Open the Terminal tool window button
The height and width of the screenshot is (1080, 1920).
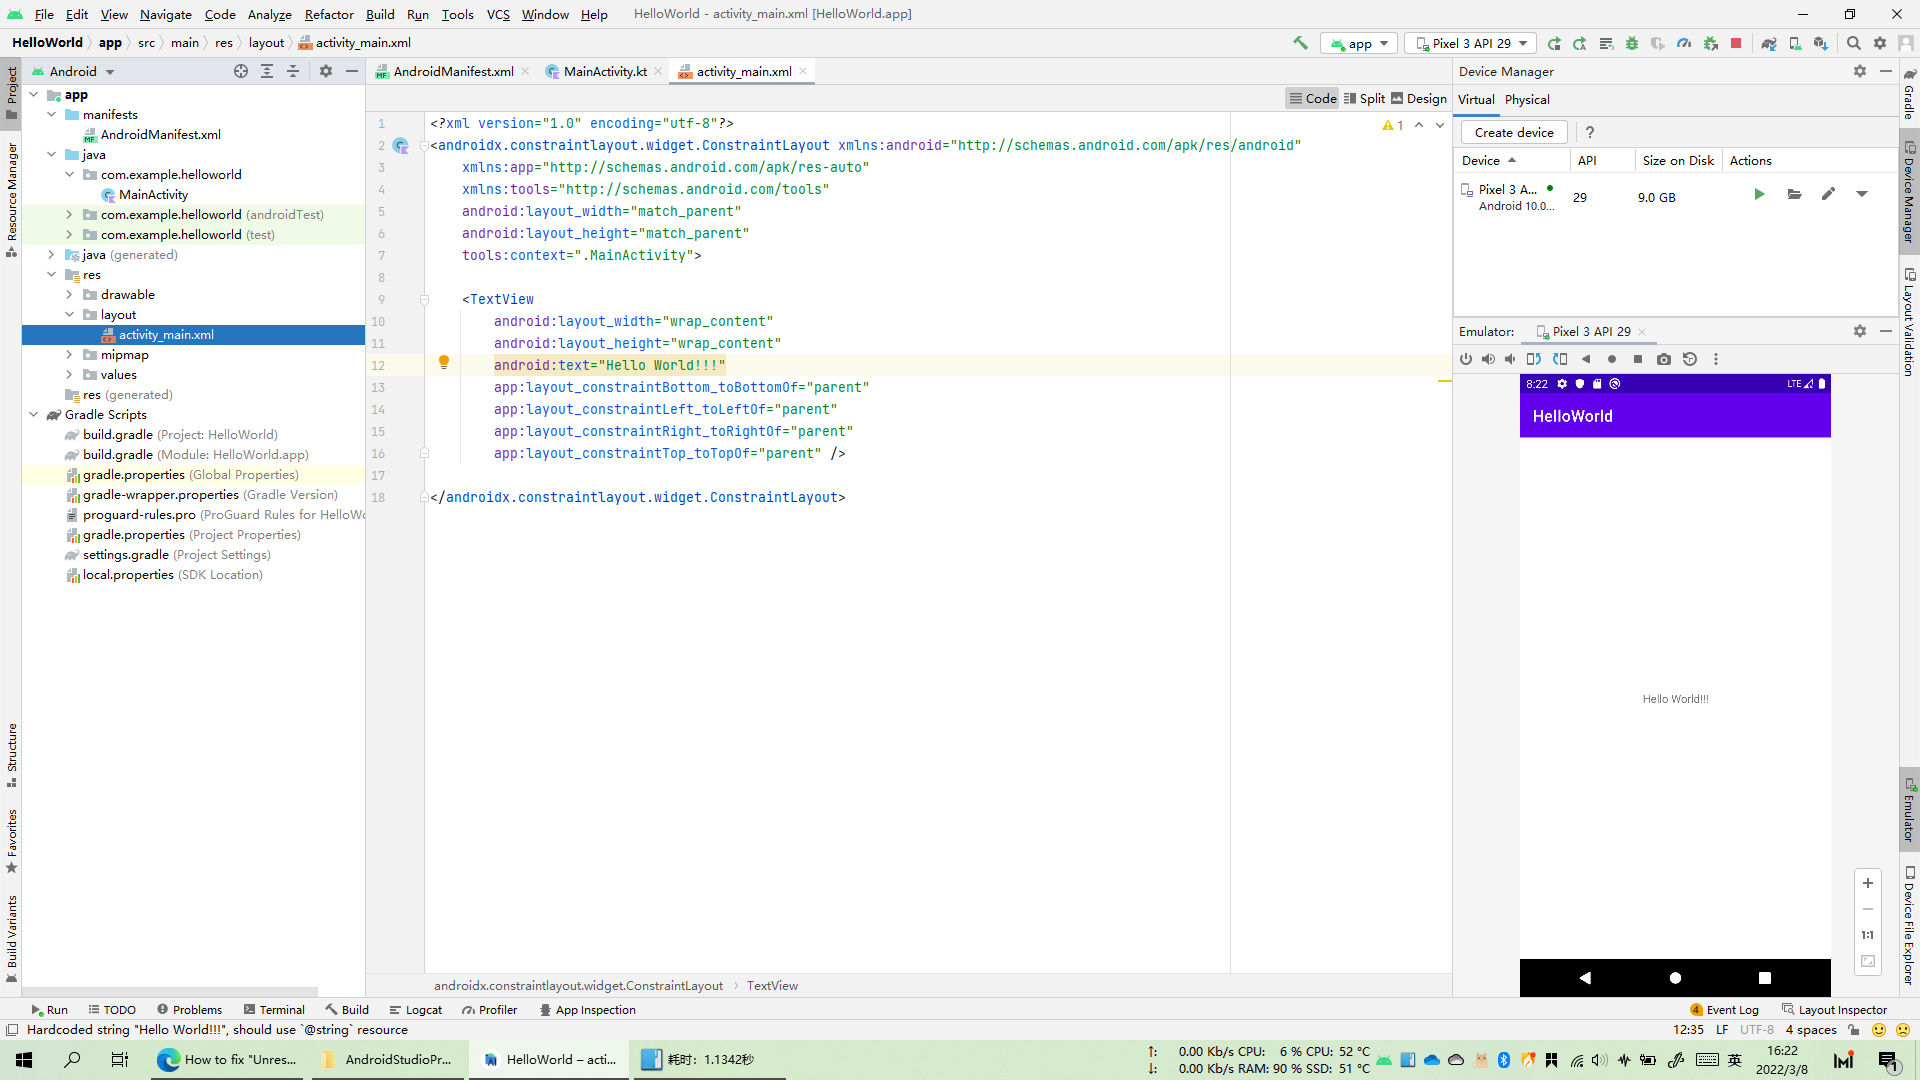274,1009
